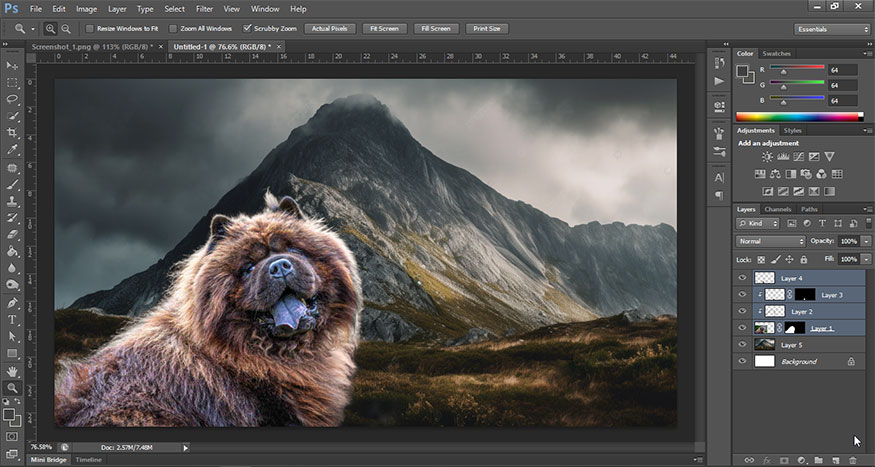Add a Levels adjustment
The height and width of the screenshot is (467, 875).
tap(783, 157)
